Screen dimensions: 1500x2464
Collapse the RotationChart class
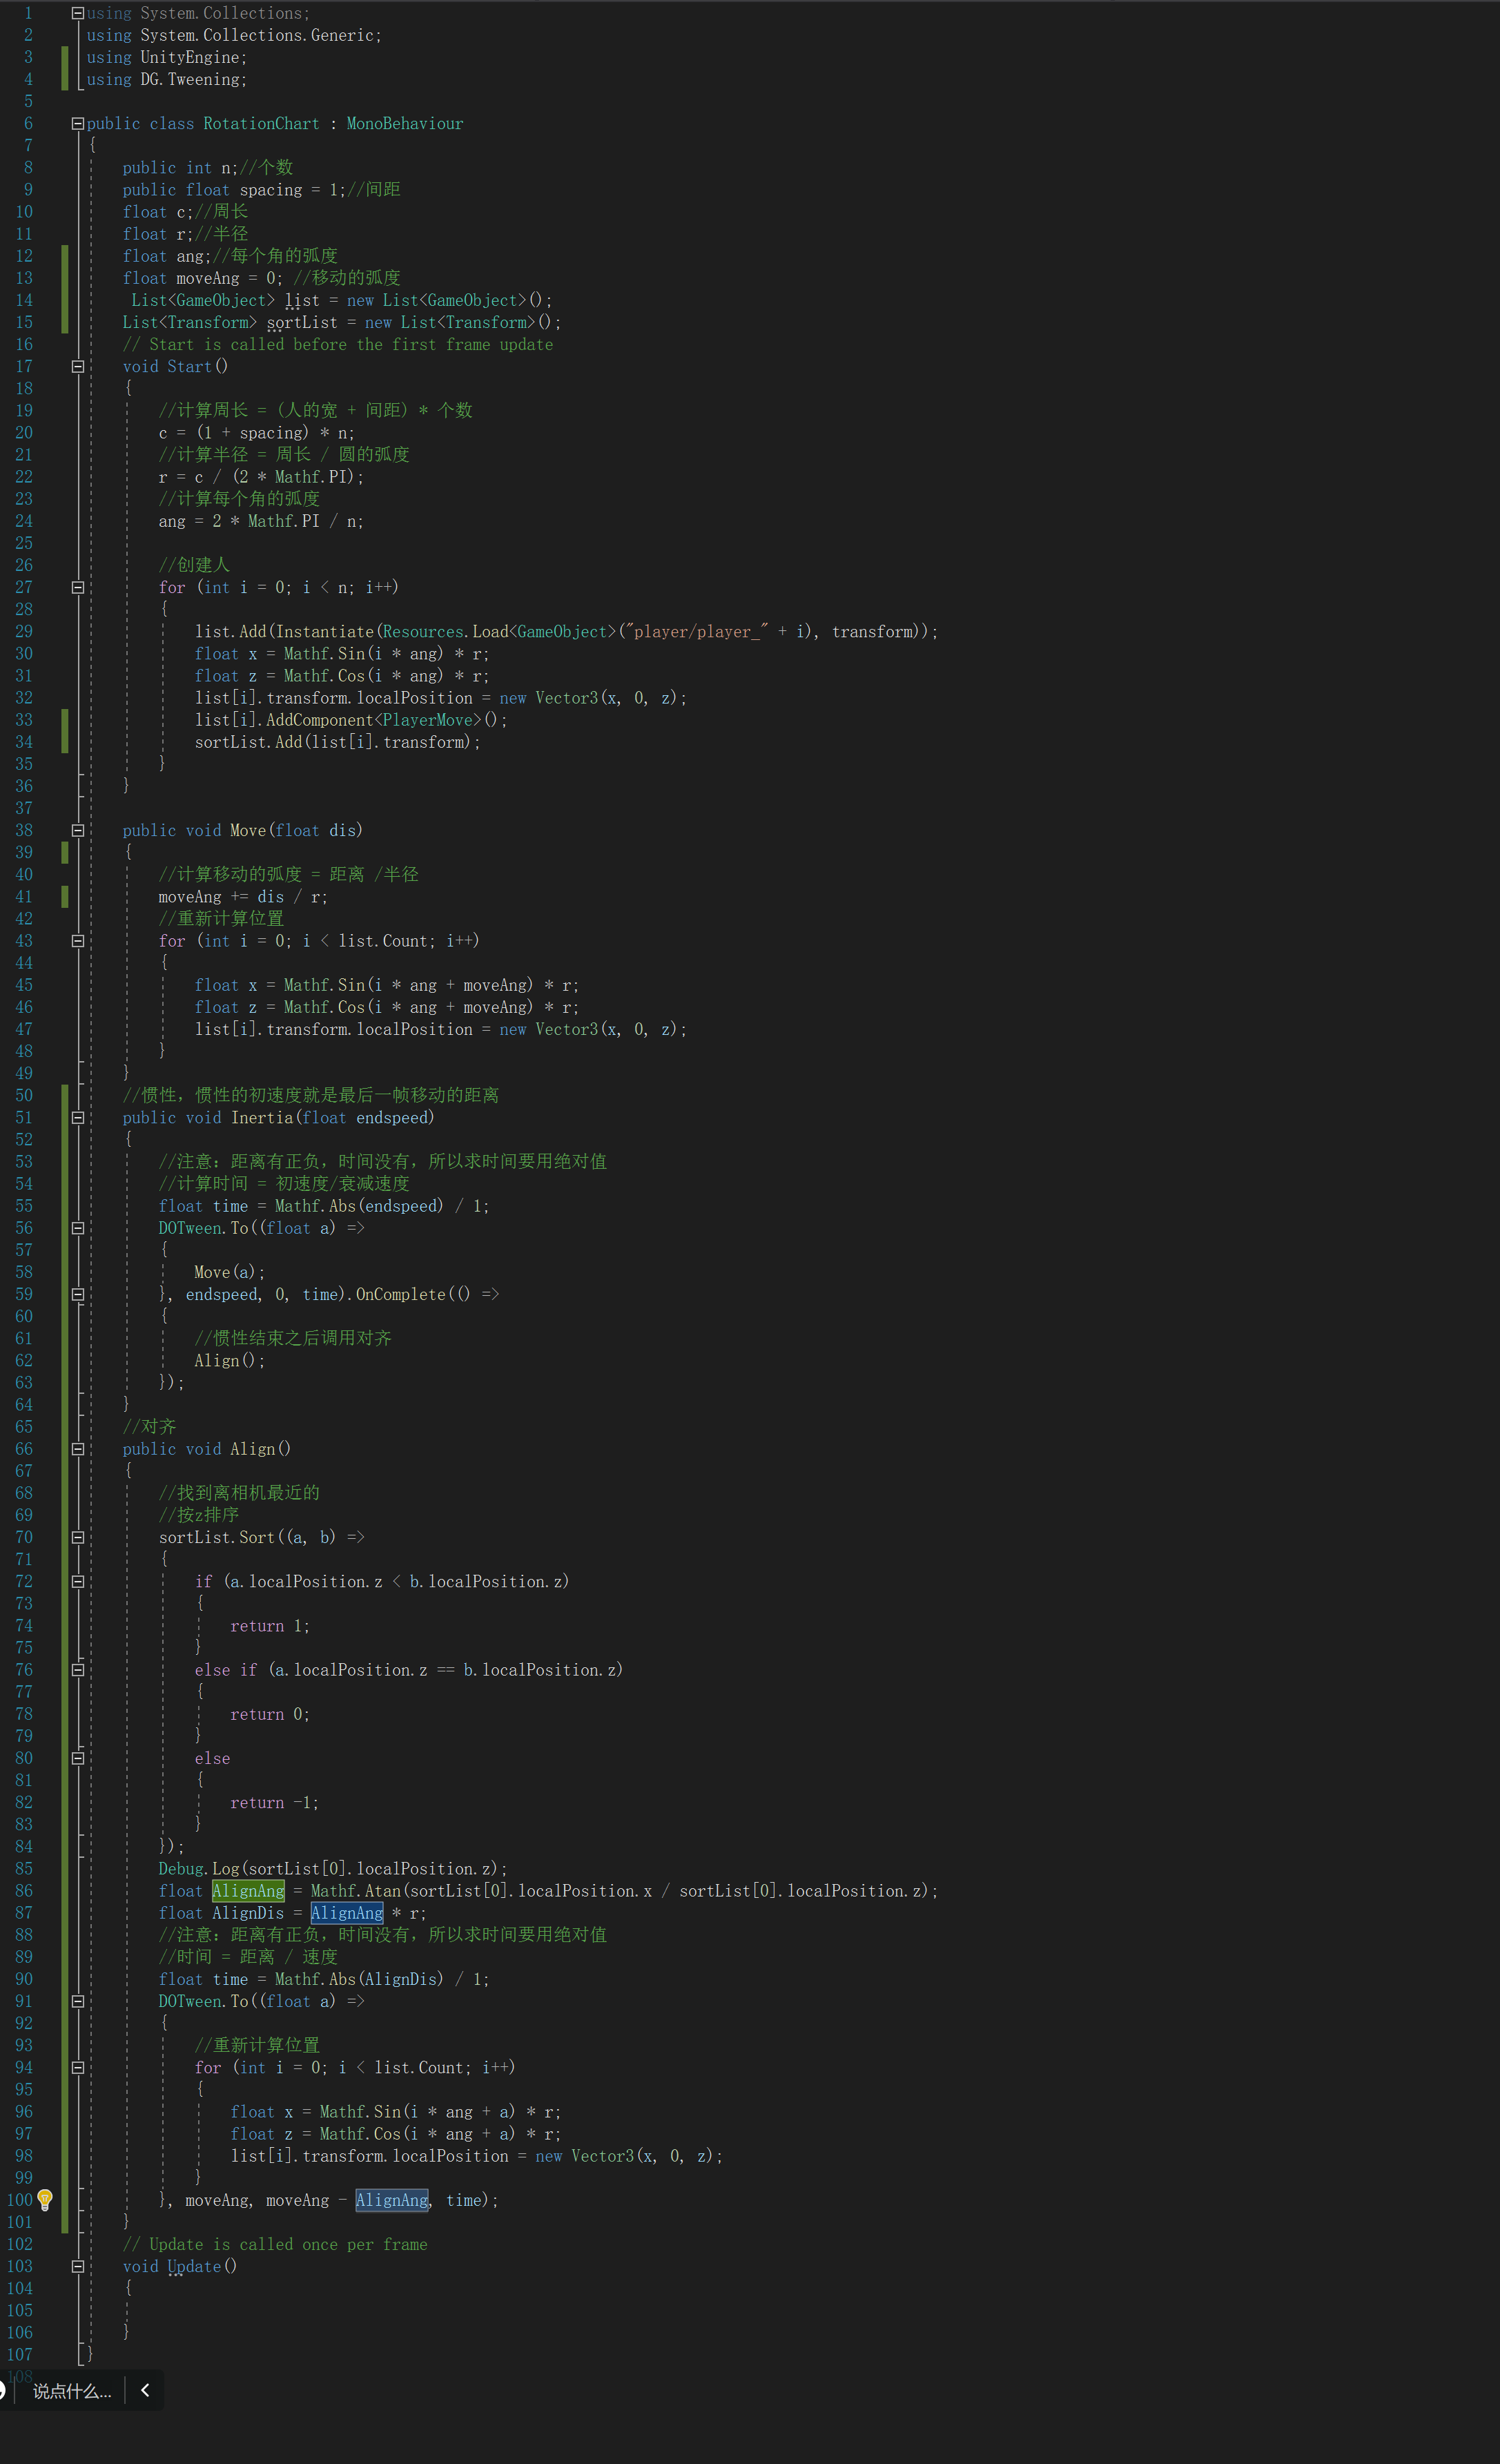77,124
